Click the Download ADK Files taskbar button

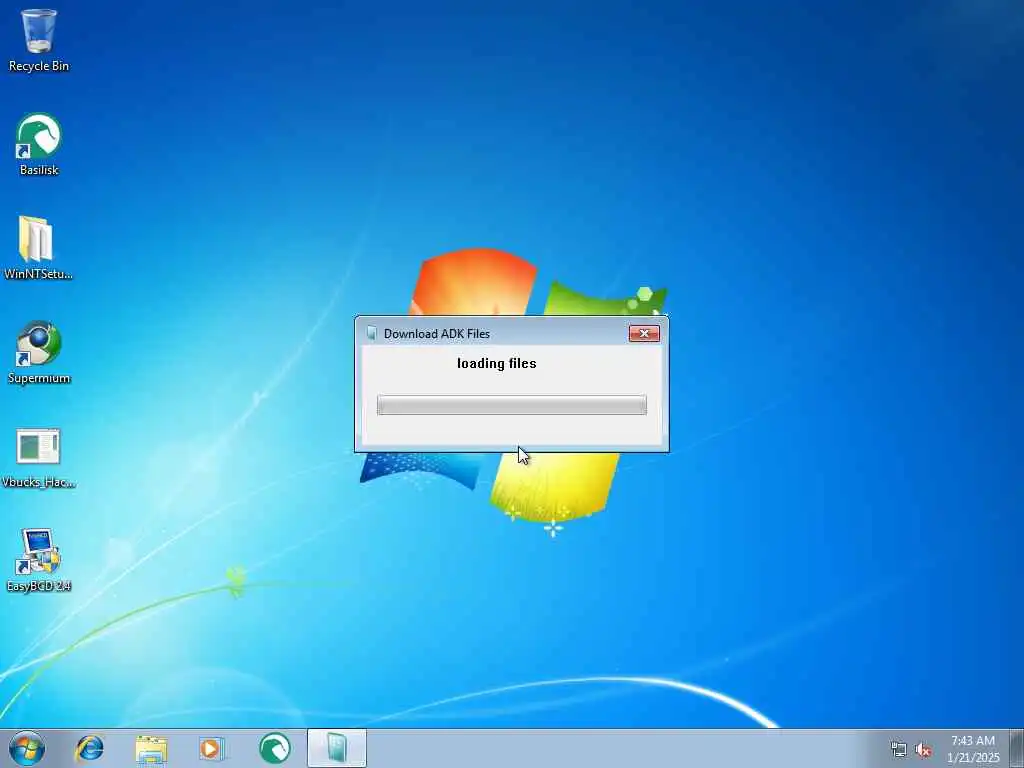(337, 748)
